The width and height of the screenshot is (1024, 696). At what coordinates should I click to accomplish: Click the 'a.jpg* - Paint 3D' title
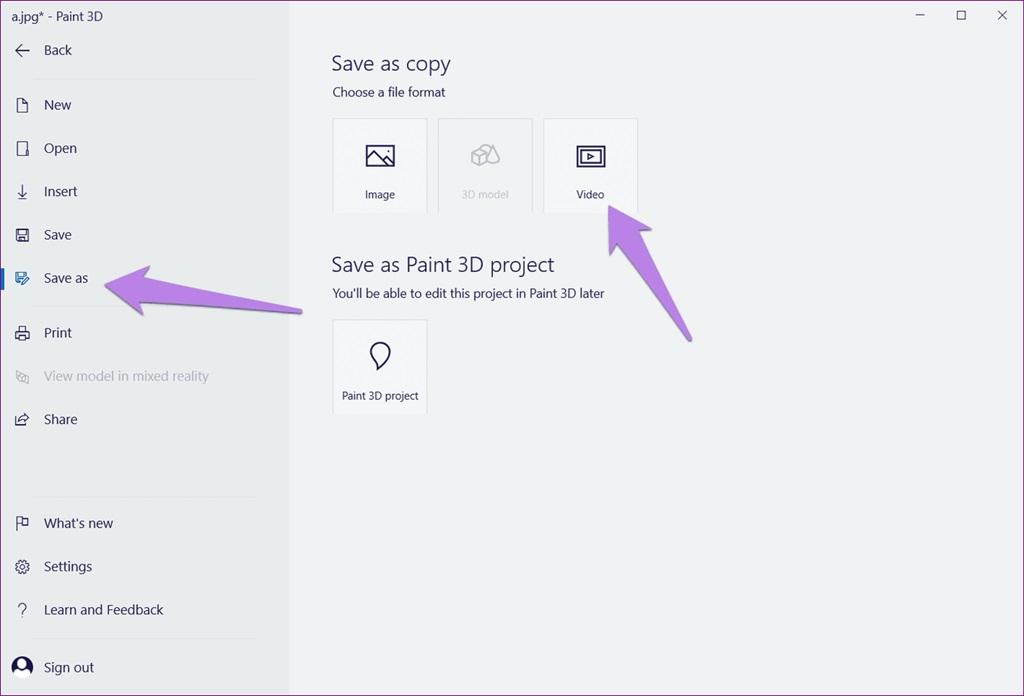(x=57, y=16)
